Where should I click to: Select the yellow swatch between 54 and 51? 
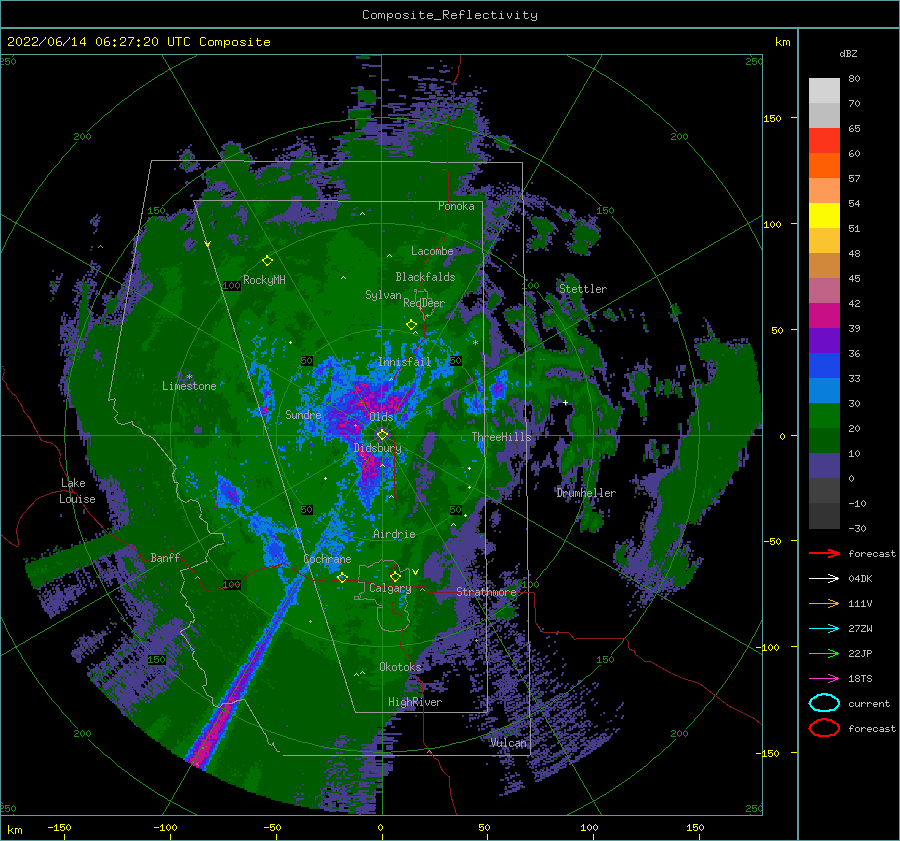824,216
